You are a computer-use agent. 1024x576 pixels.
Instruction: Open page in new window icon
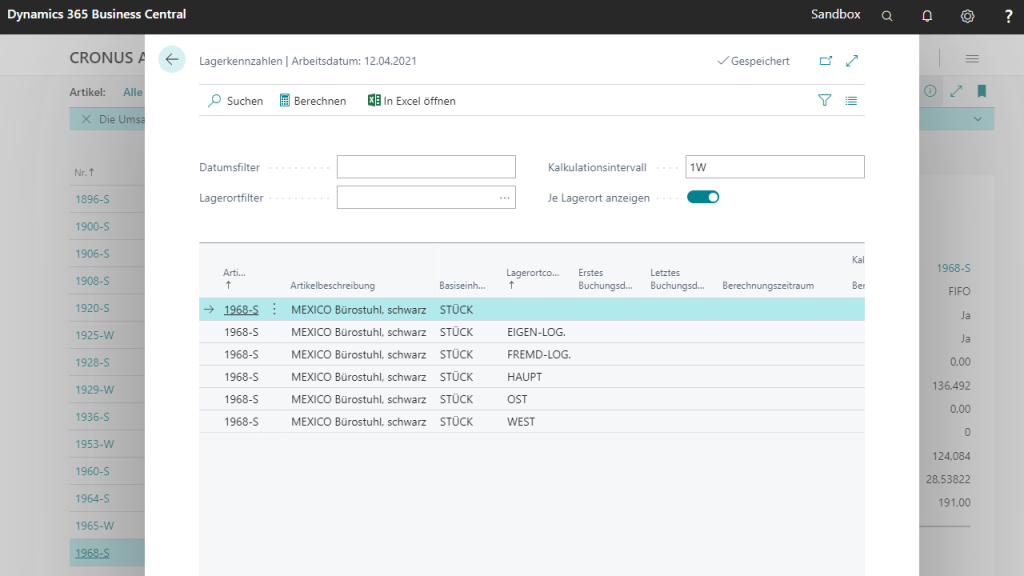click(x=825, y=61)
